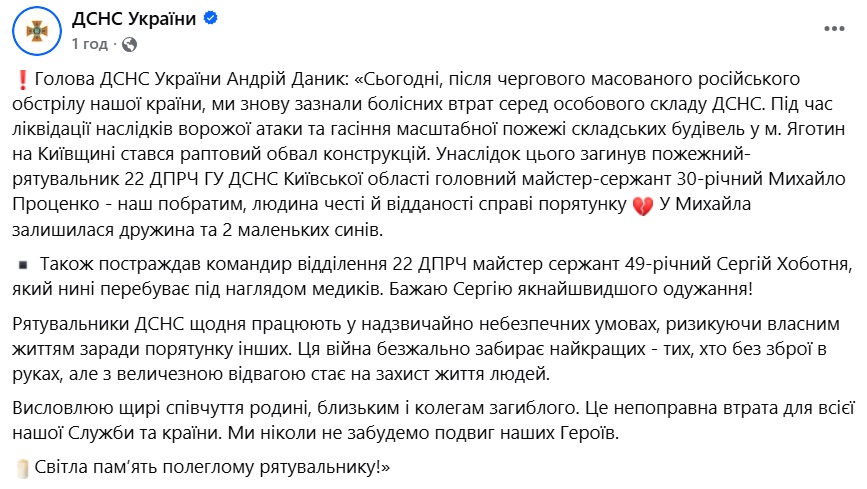Click the candle emoji in last line

pyautogui.click(x=23, y=467)
